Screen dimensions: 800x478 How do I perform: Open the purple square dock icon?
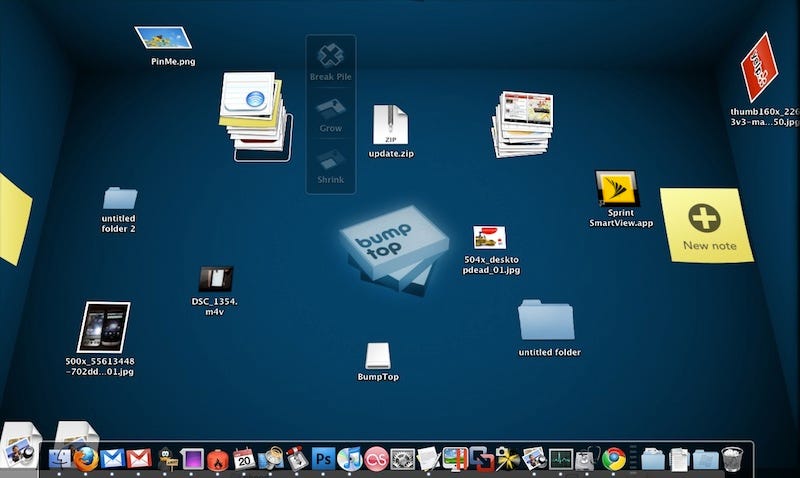point(192,459)
